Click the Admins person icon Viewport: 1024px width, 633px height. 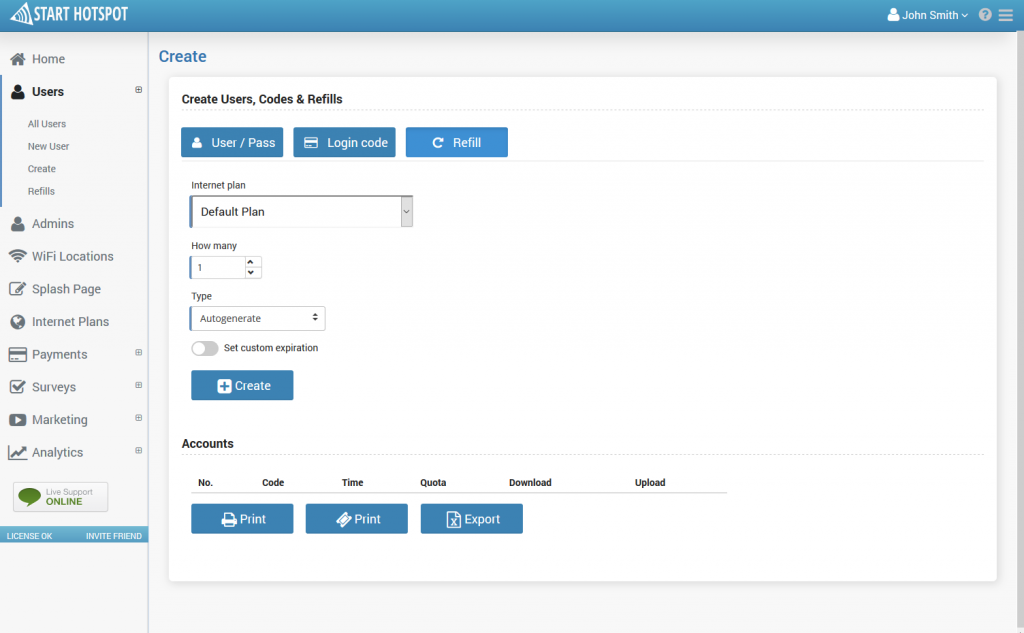pos(18,223)
